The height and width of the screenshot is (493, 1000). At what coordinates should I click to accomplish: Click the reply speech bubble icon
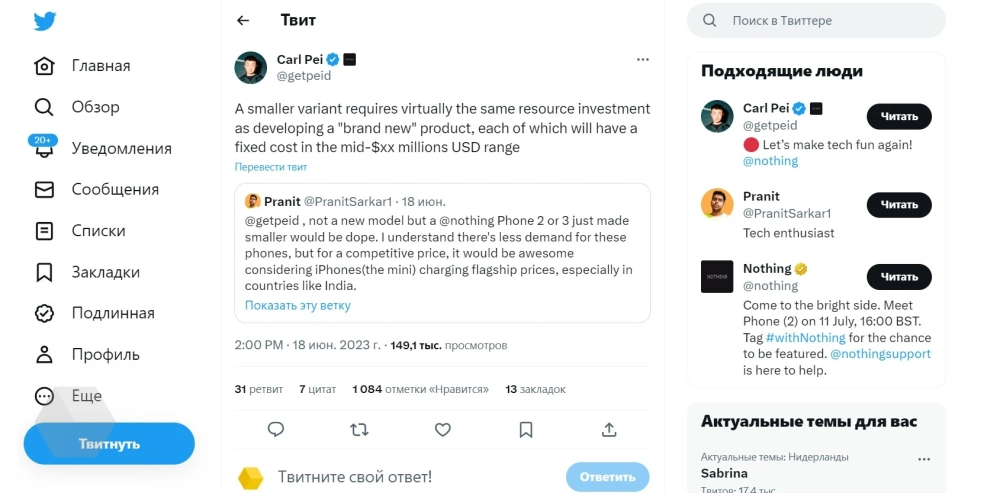coord(276,429)
